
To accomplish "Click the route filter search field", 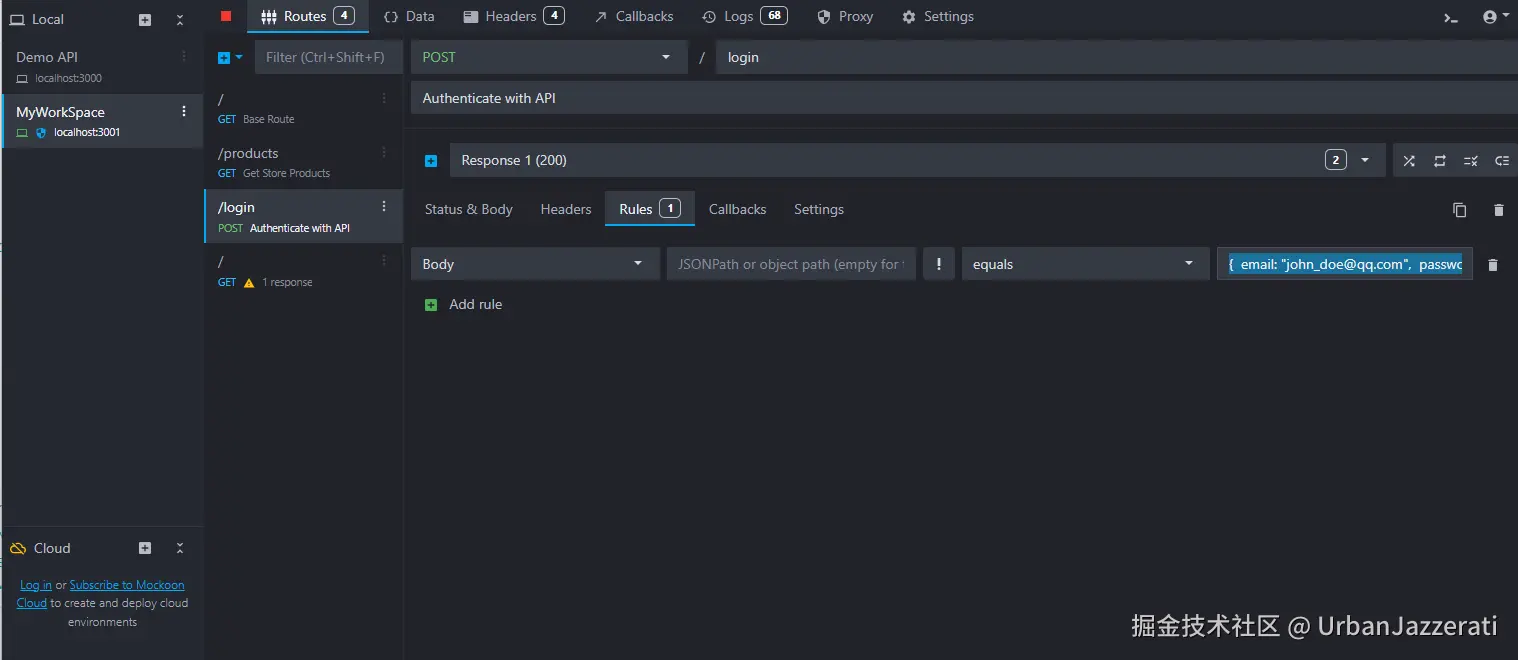I will pyautogui.click(x=328, y=58).
